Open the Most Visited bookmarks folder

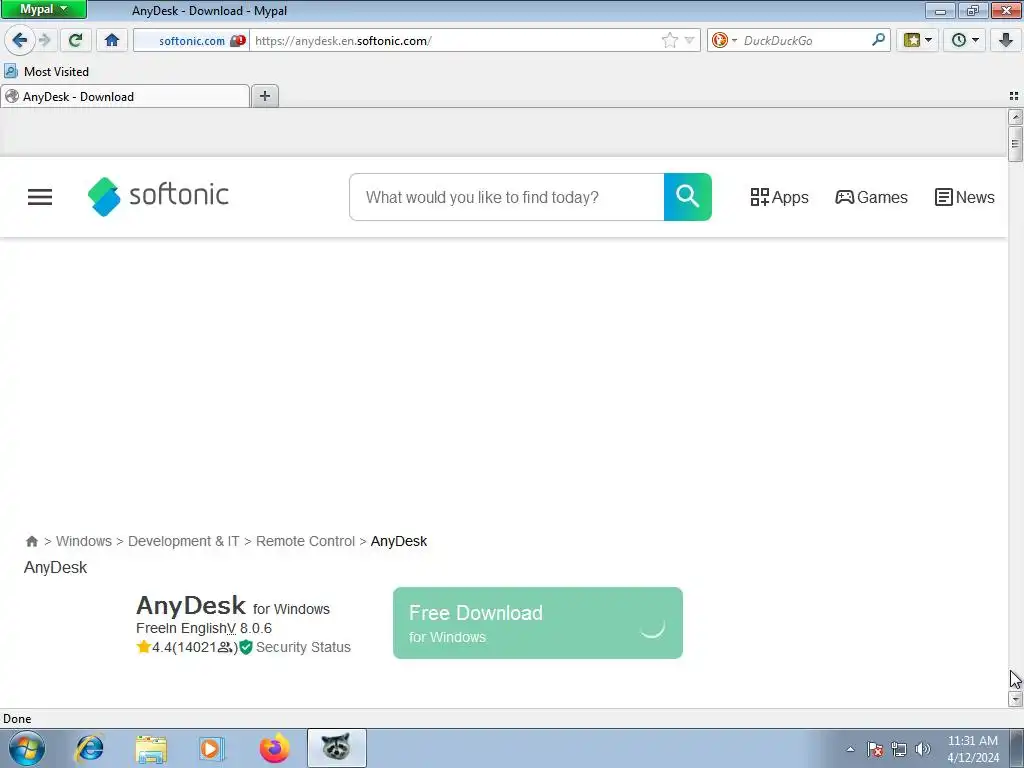pyautogui.click(x=46, y=71)
